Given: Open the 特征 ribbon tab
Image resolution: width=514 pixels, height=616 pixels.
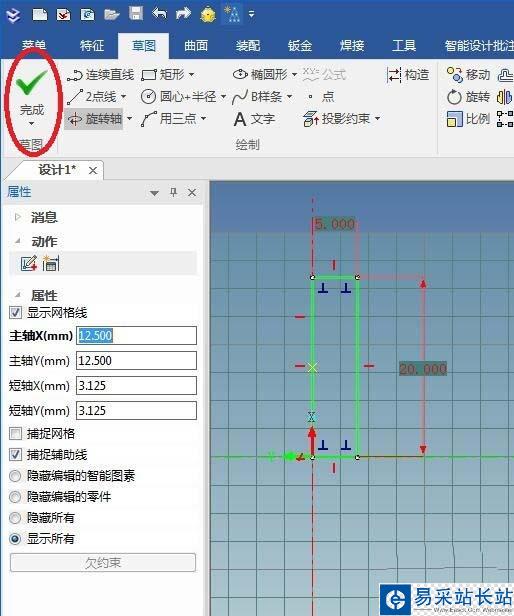Looking at the screenshot, I should tap(92, 46).
